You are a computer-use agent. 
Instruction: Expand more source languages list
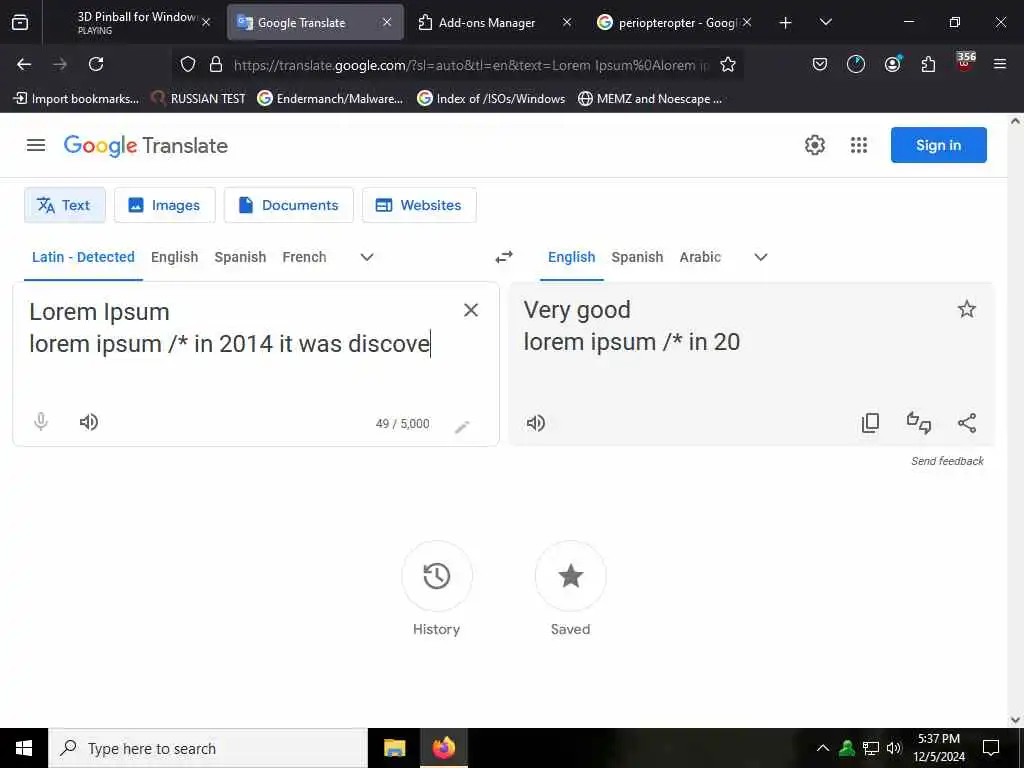click(x=367, y=257)
